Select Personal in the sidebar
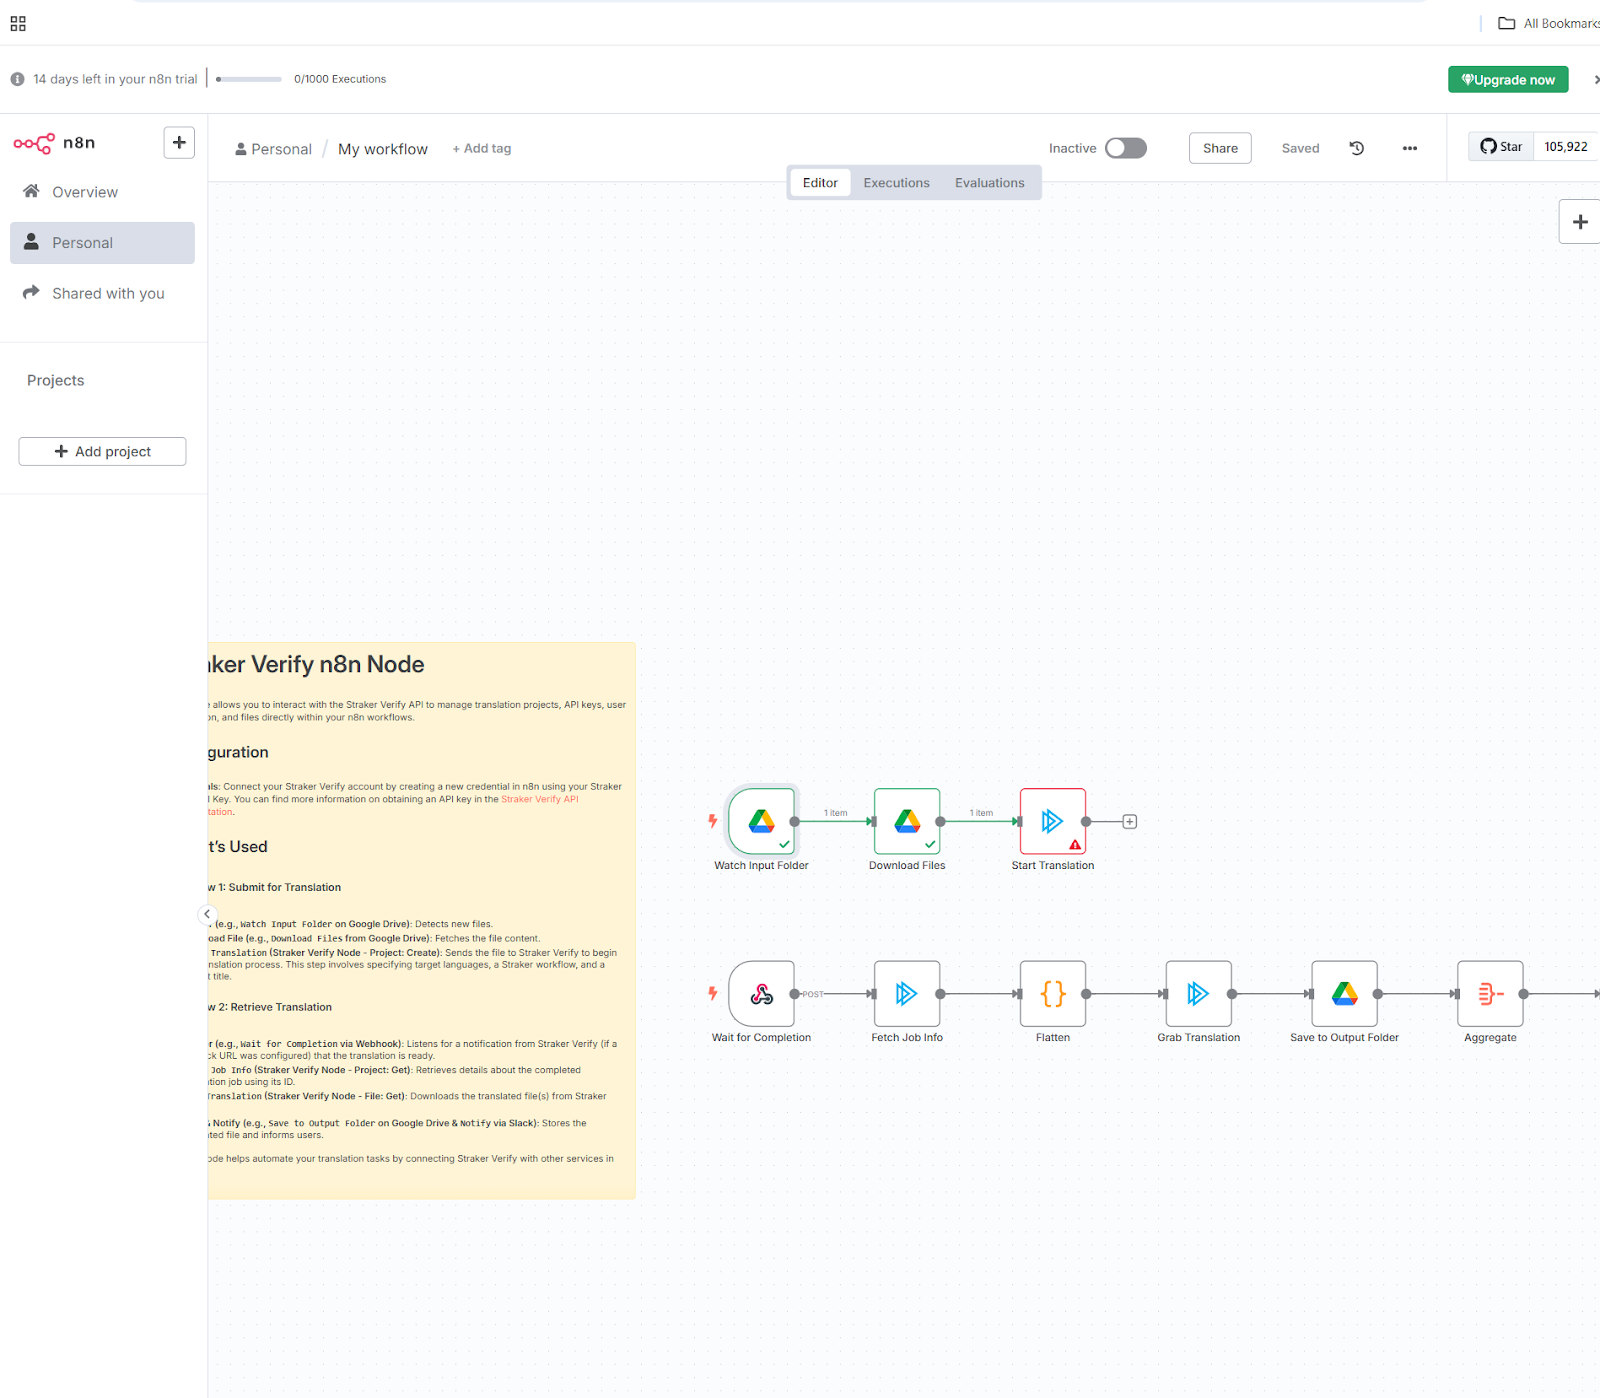 click(102, 243)
